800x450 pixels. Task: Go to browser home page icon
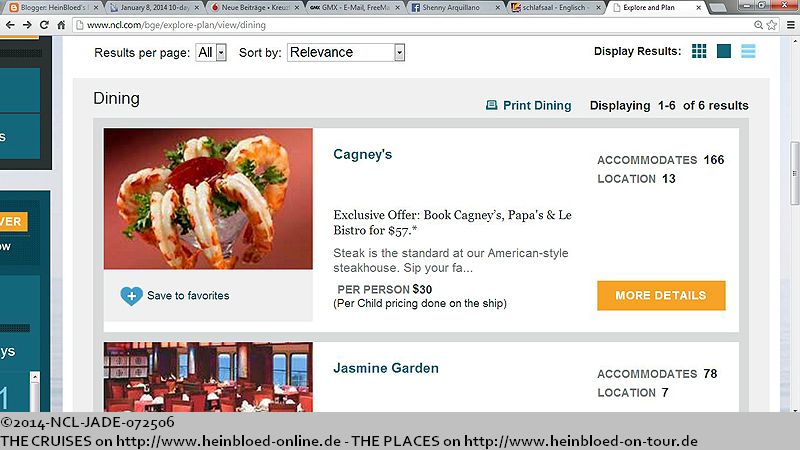[x=61, y=25]
